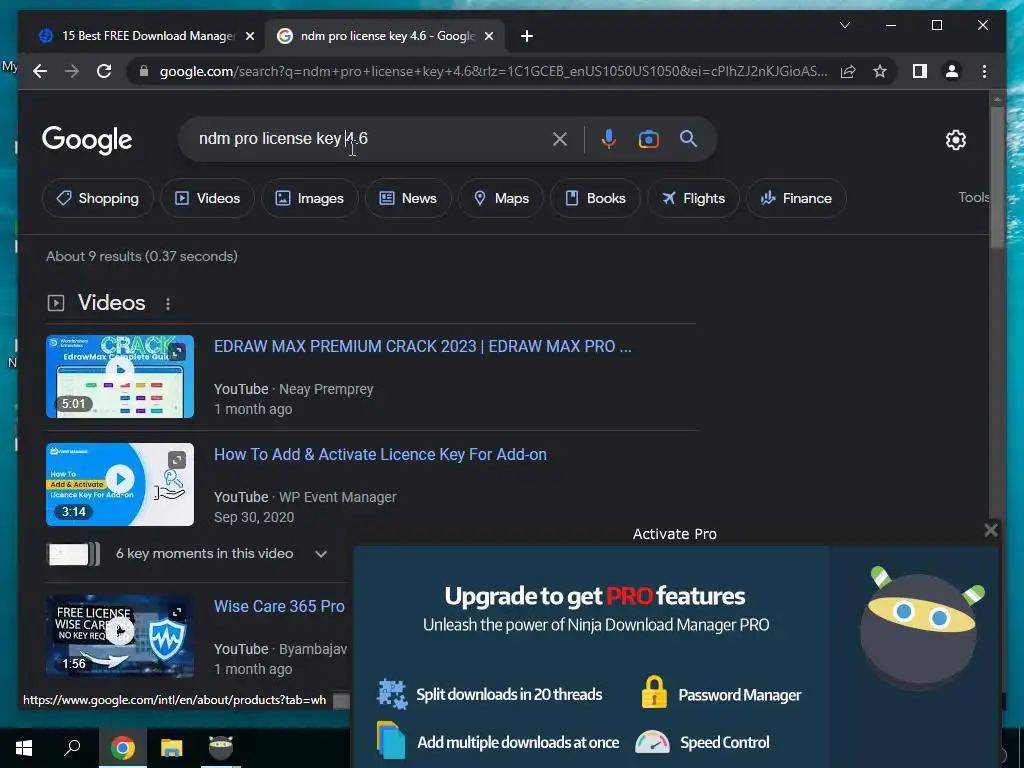The width and height of the screenshot is (1024, 768).
Task: Start voice search with microphone icon
Action: (x=609, y=139)
